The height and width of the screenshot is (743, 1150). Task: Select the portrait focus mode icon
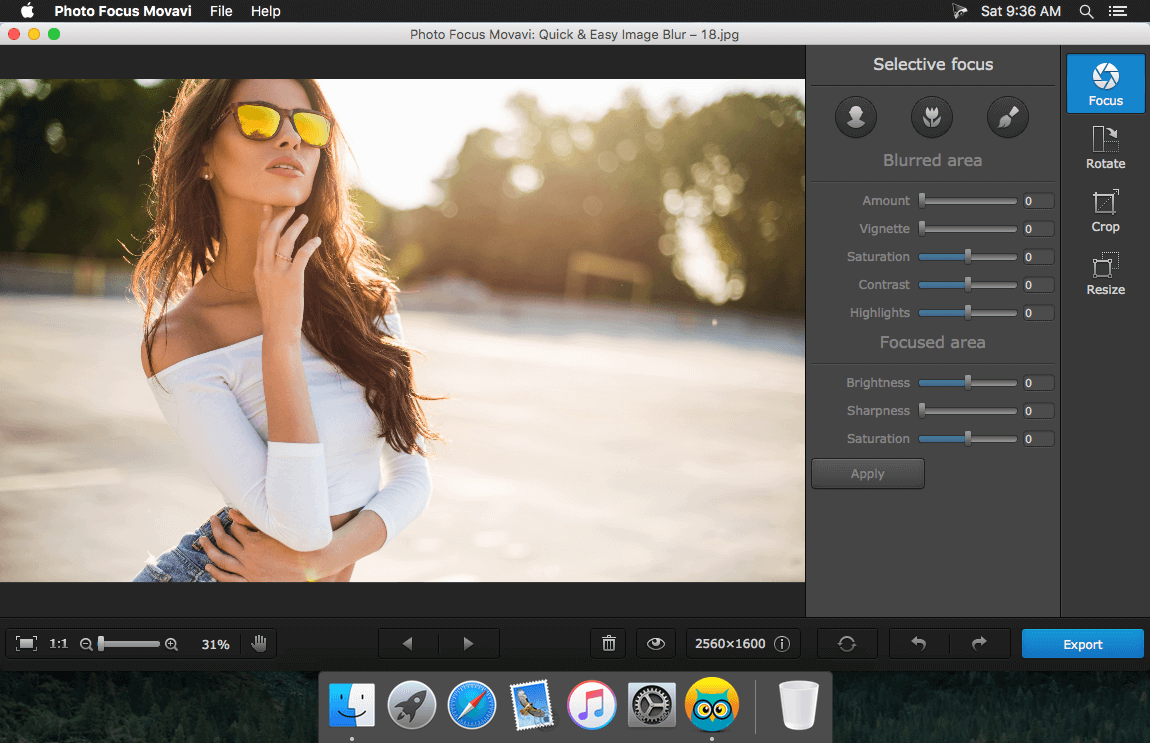856,117
